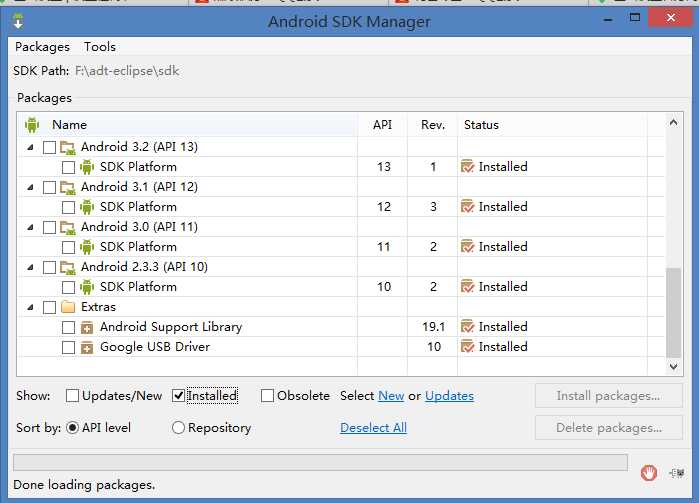
Task: Enable the Updates/New show filter
Action: [x=72, y=396]
